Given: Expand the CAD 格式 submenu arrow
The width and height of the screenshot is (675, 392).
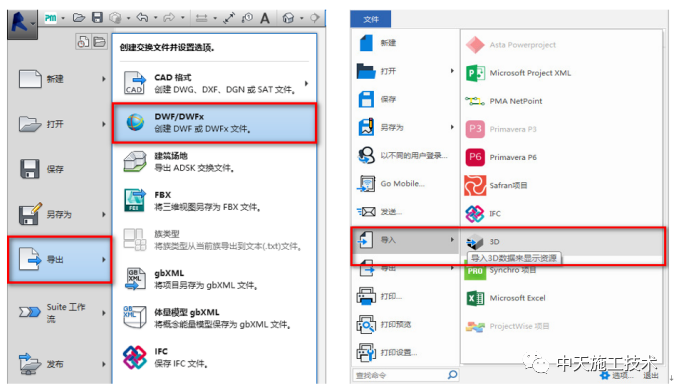Looking at the screenshot, I should coord(307,83).
